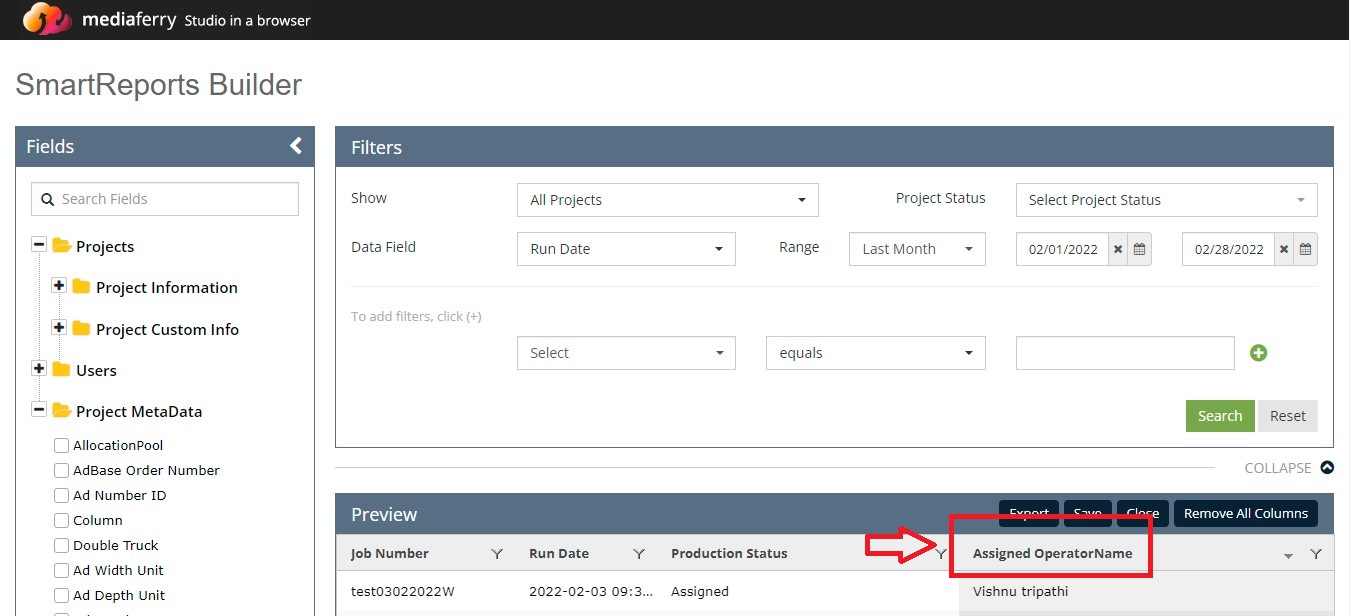Click the Remove All Columns button
This screenshot has height=616, width=1350.
(1245, 514)
